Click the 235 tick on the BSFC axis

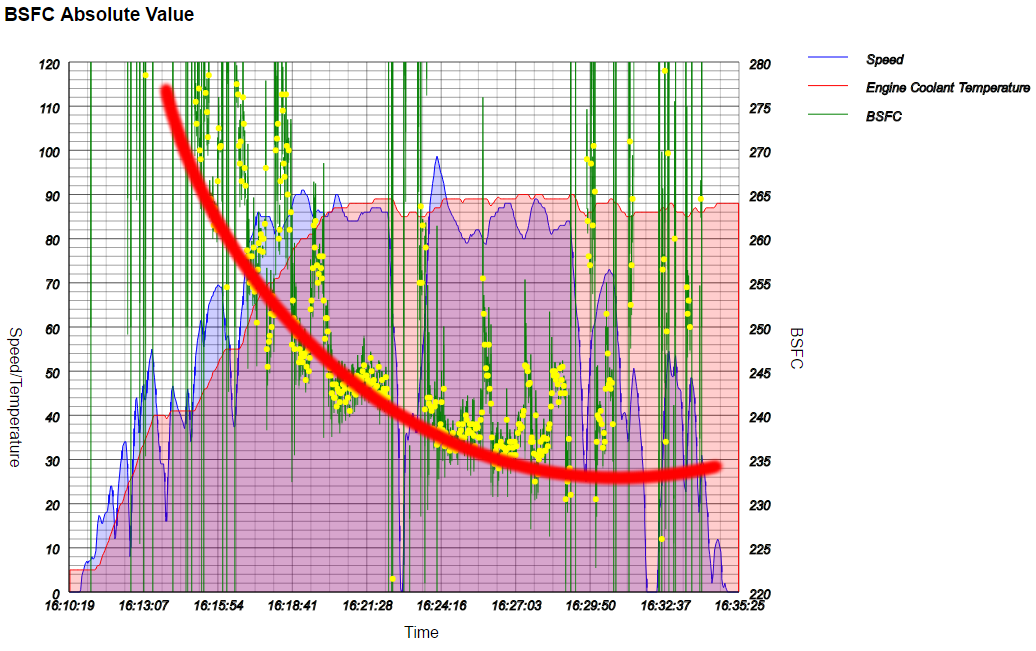click(x=760, y=461)
